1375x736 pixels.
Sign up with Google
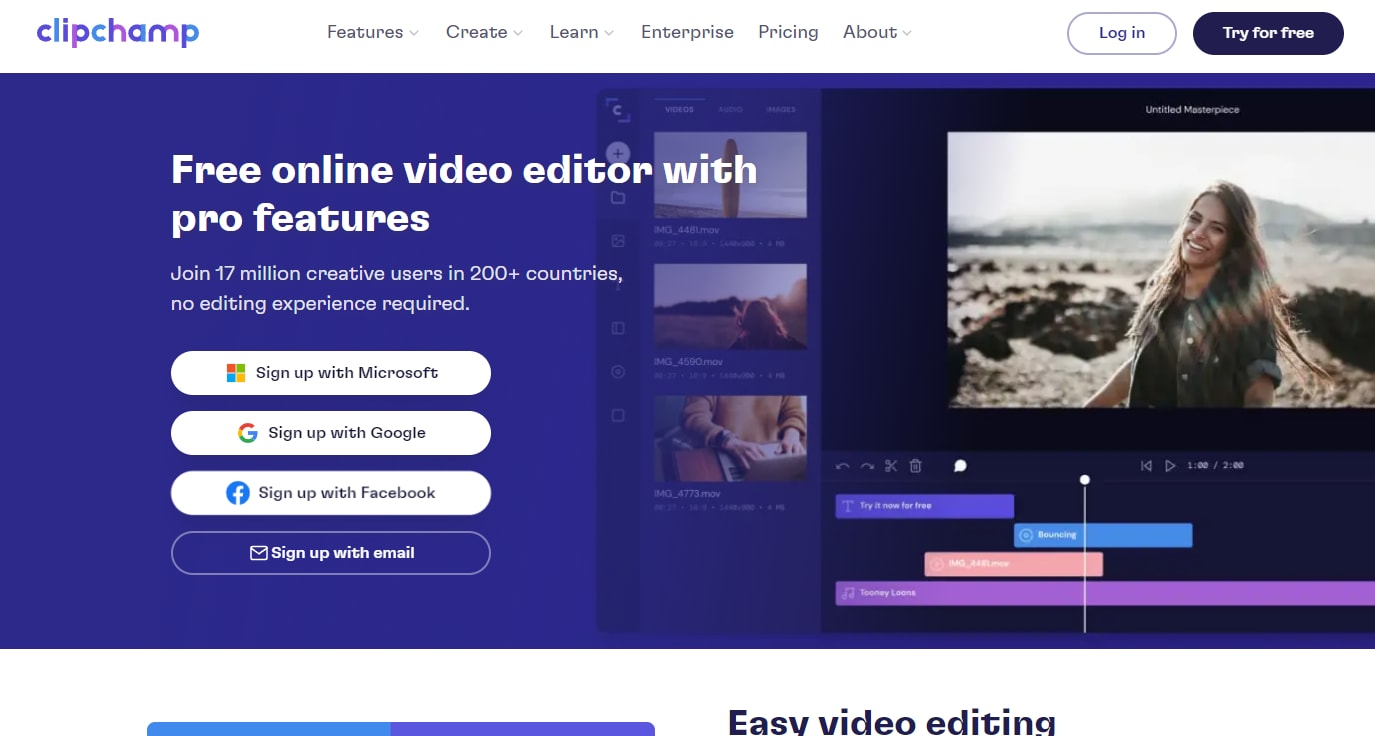coord(331,433)
